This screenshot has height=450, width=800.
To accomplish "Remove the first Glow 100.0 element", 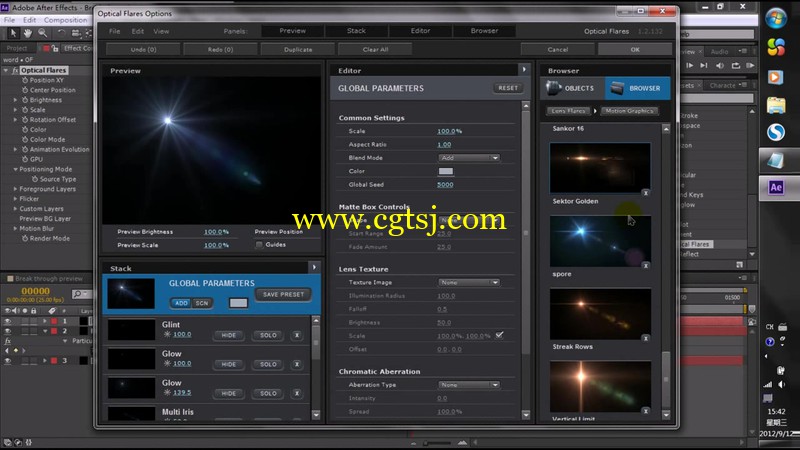I will [x=297, y=364].
